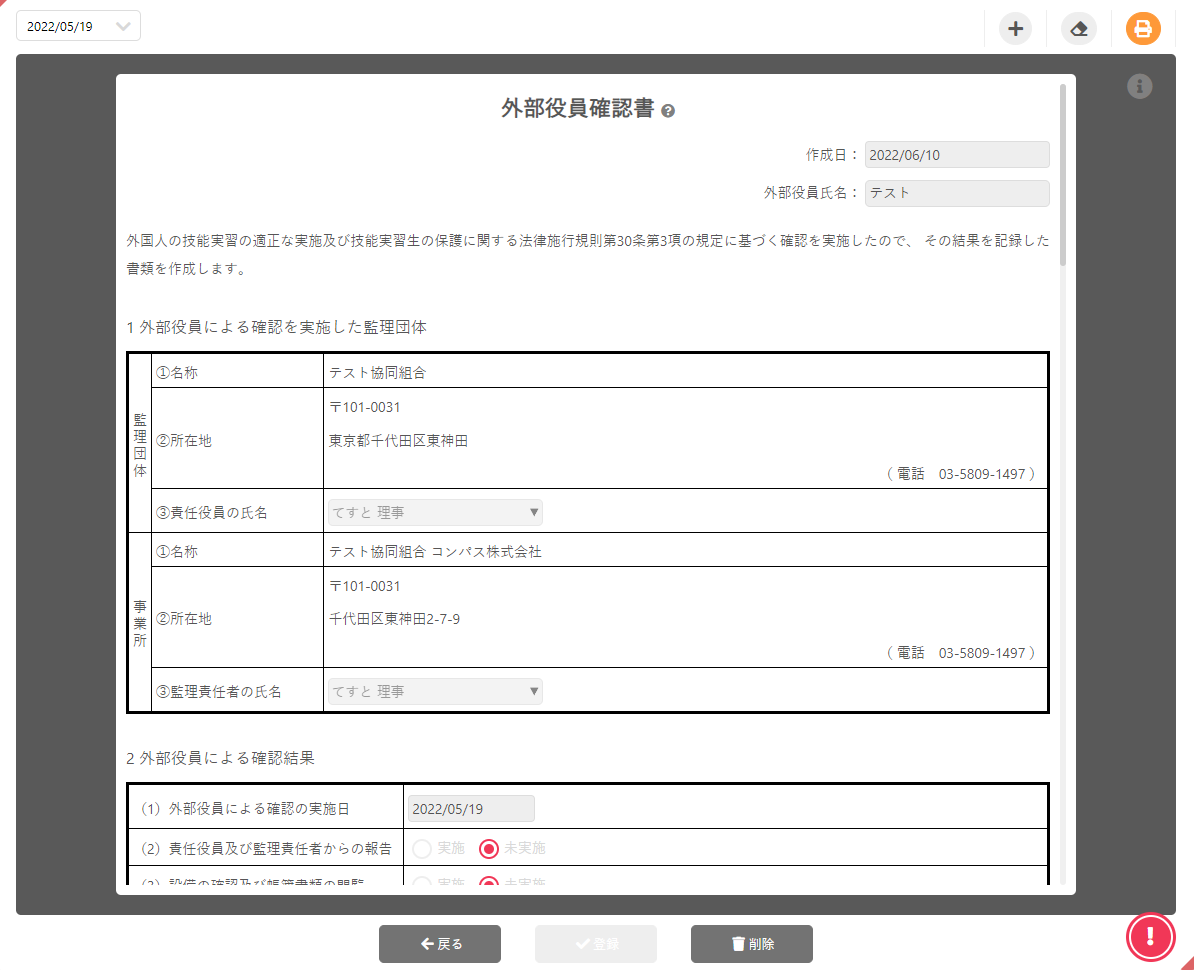Select 実施 in the 設備の確認 row

point(422,882)
